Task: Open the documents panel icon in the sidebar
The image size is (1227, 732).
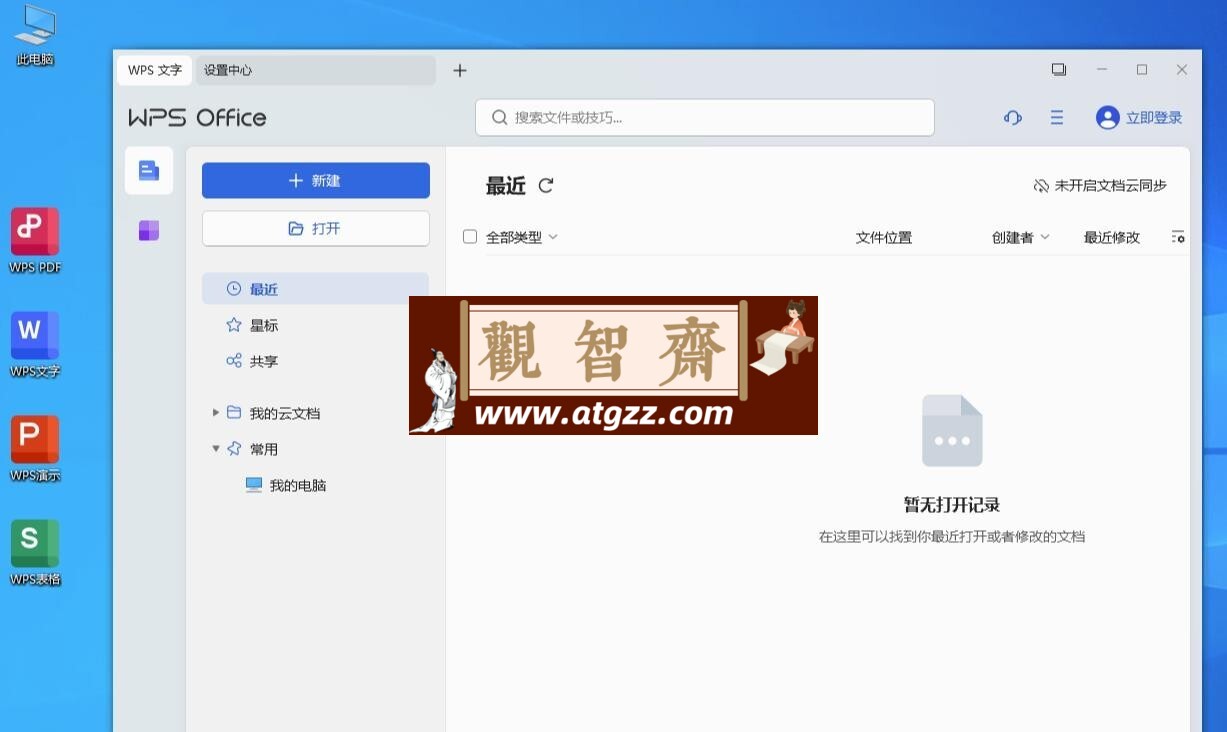Action: click(x=149, y=171)
